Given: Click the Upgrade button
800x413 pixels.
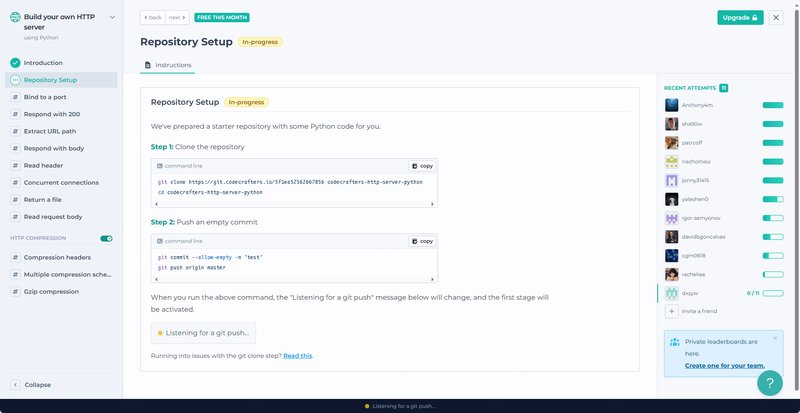Looking at the screenshot, I should [739, 17].
